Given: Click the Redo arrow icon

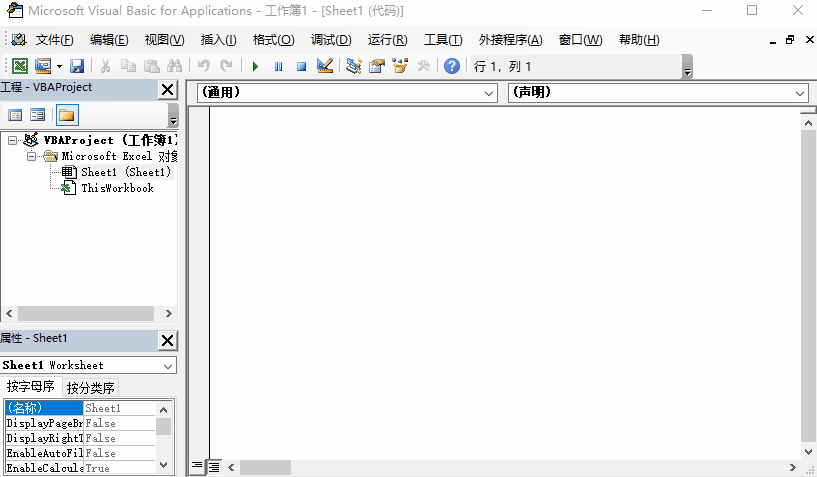Looking at the screenshot, I should point(226,66).
